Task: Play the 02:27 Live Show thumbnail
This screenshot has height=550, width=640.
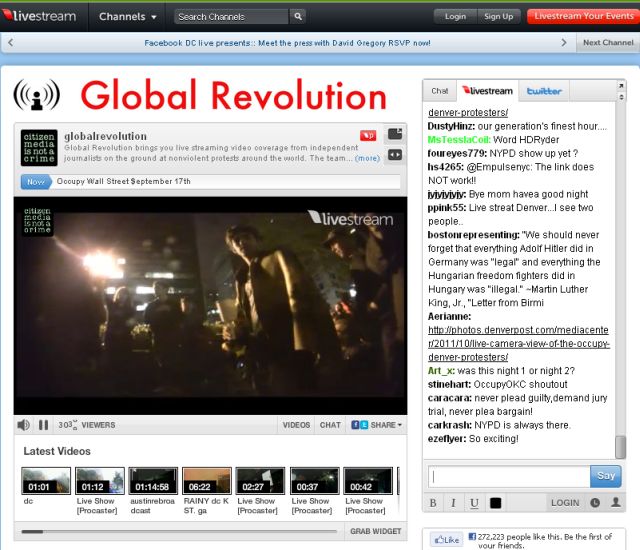Action: (260, 481)
